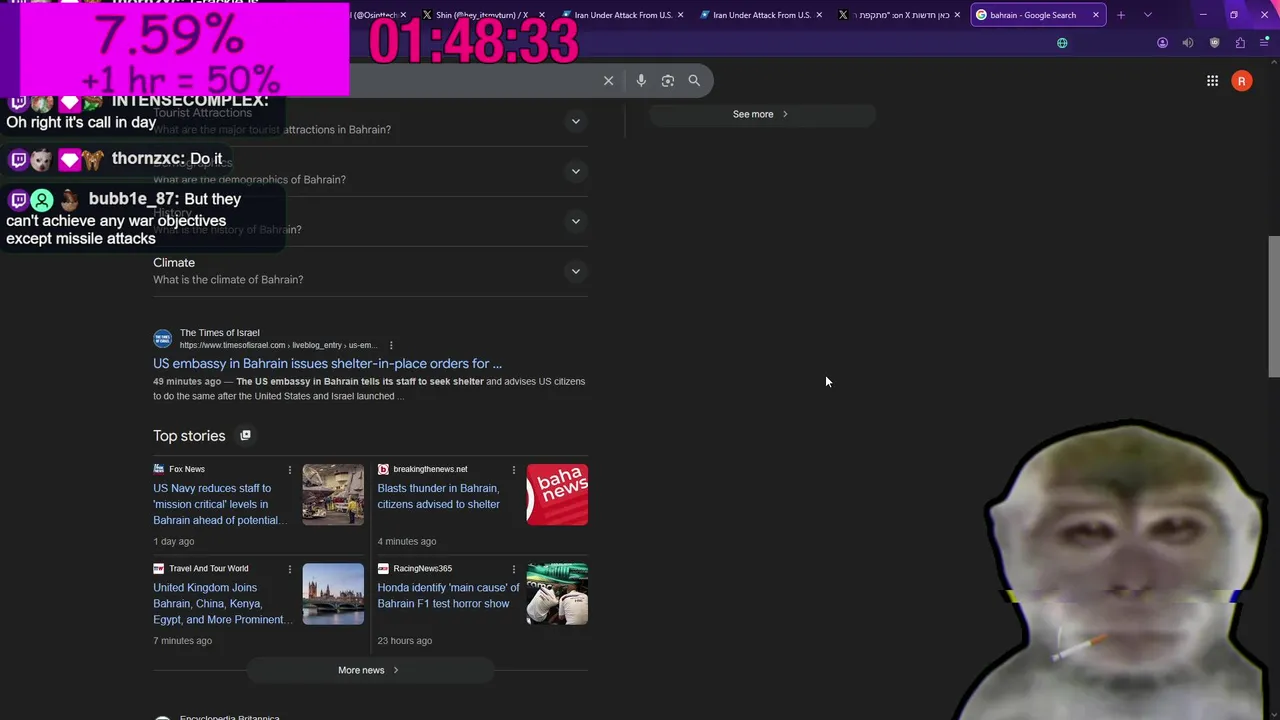Open new browser tab
1280x720 pixels.
(1121, 15)
